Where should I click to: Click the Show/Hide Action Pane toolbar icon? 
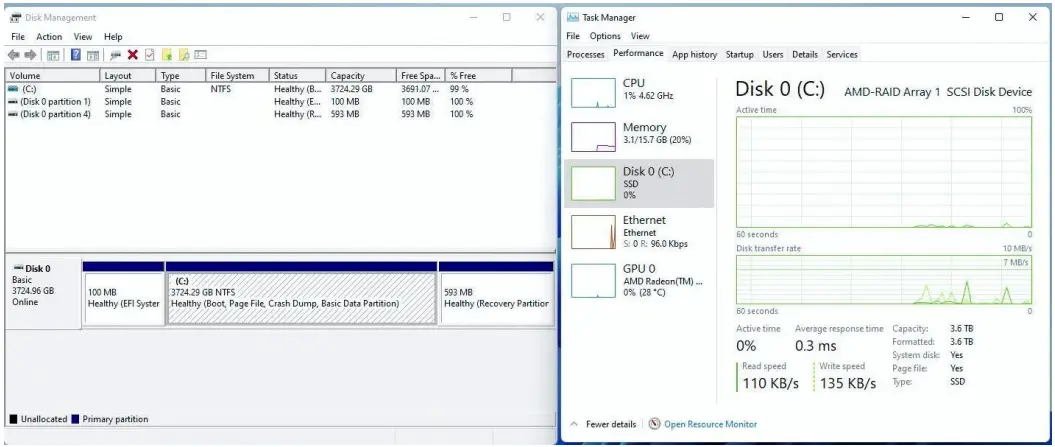[93, 55]
